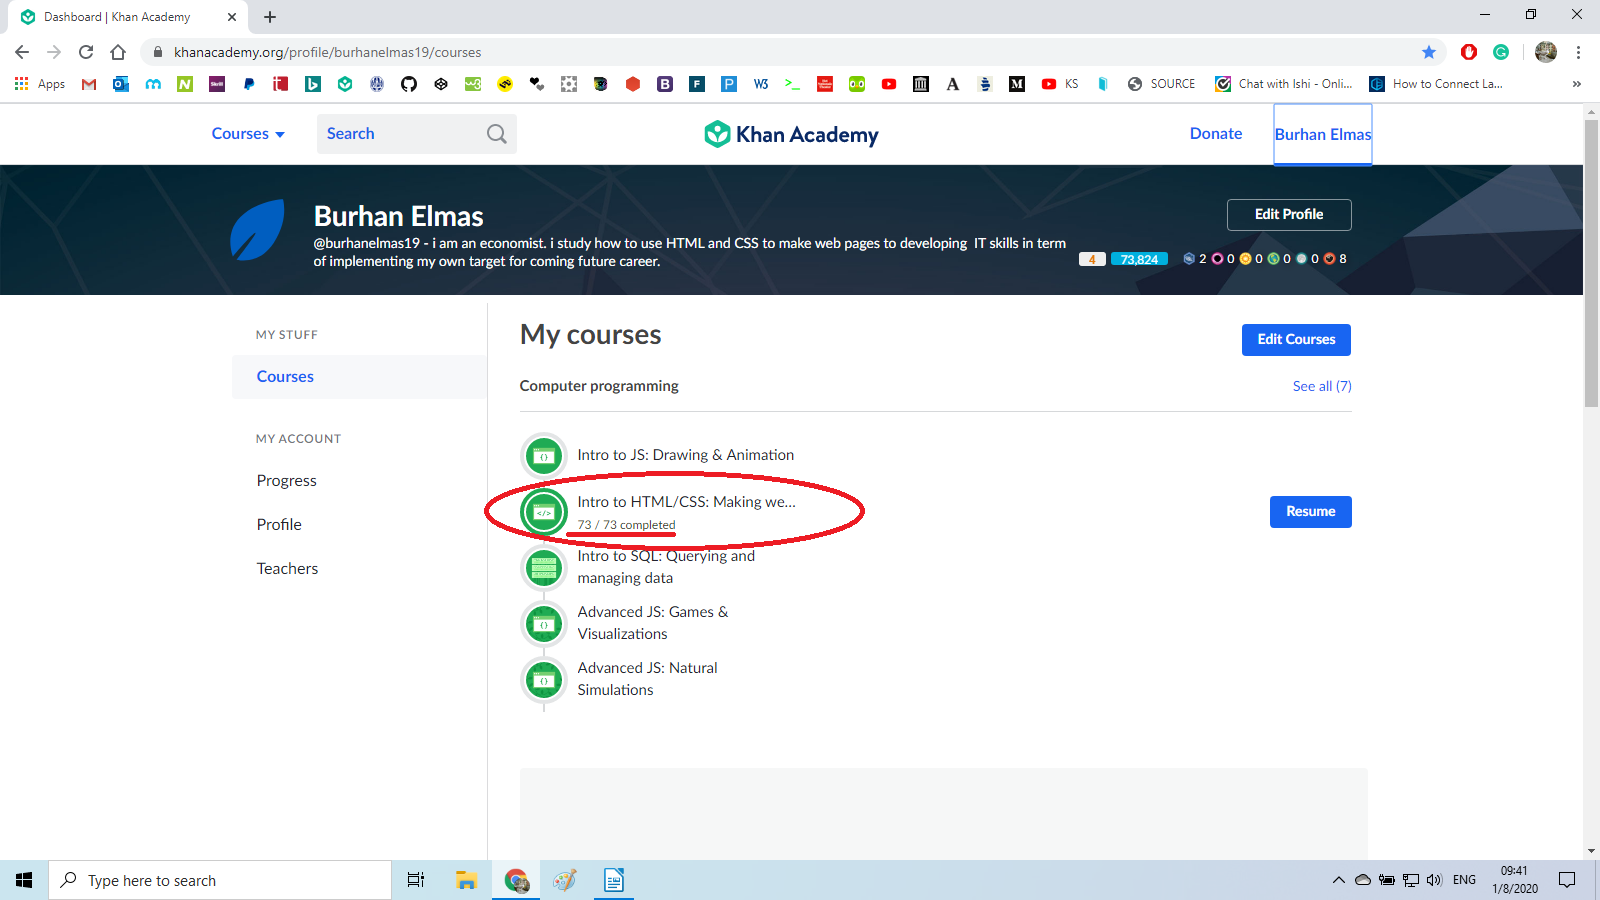This screenshot has height=900, width=1600.
Task: Open Intro to SQL course link
Action: click(x=666, y=567)
